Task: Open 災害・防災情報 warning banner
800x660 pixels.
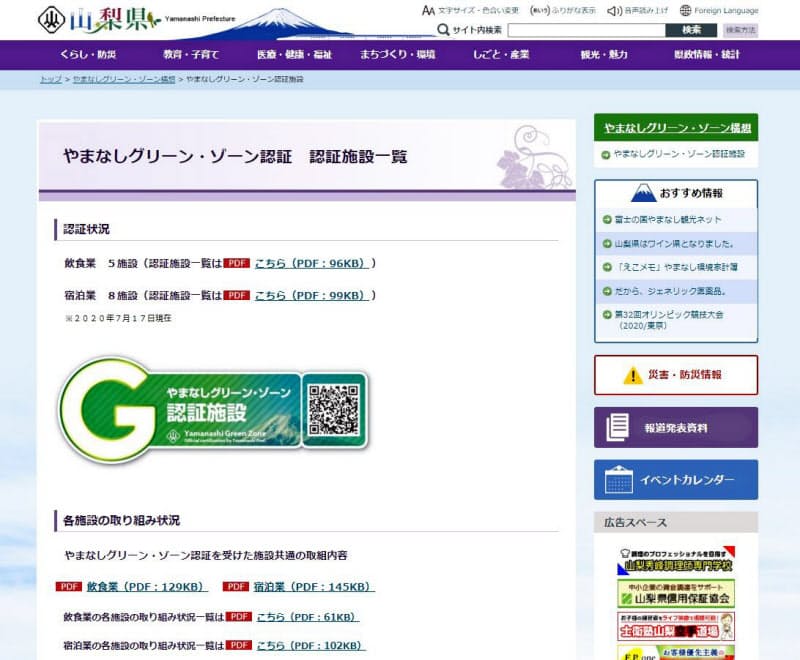Action: pyautogui.click(x=675, y=375)
